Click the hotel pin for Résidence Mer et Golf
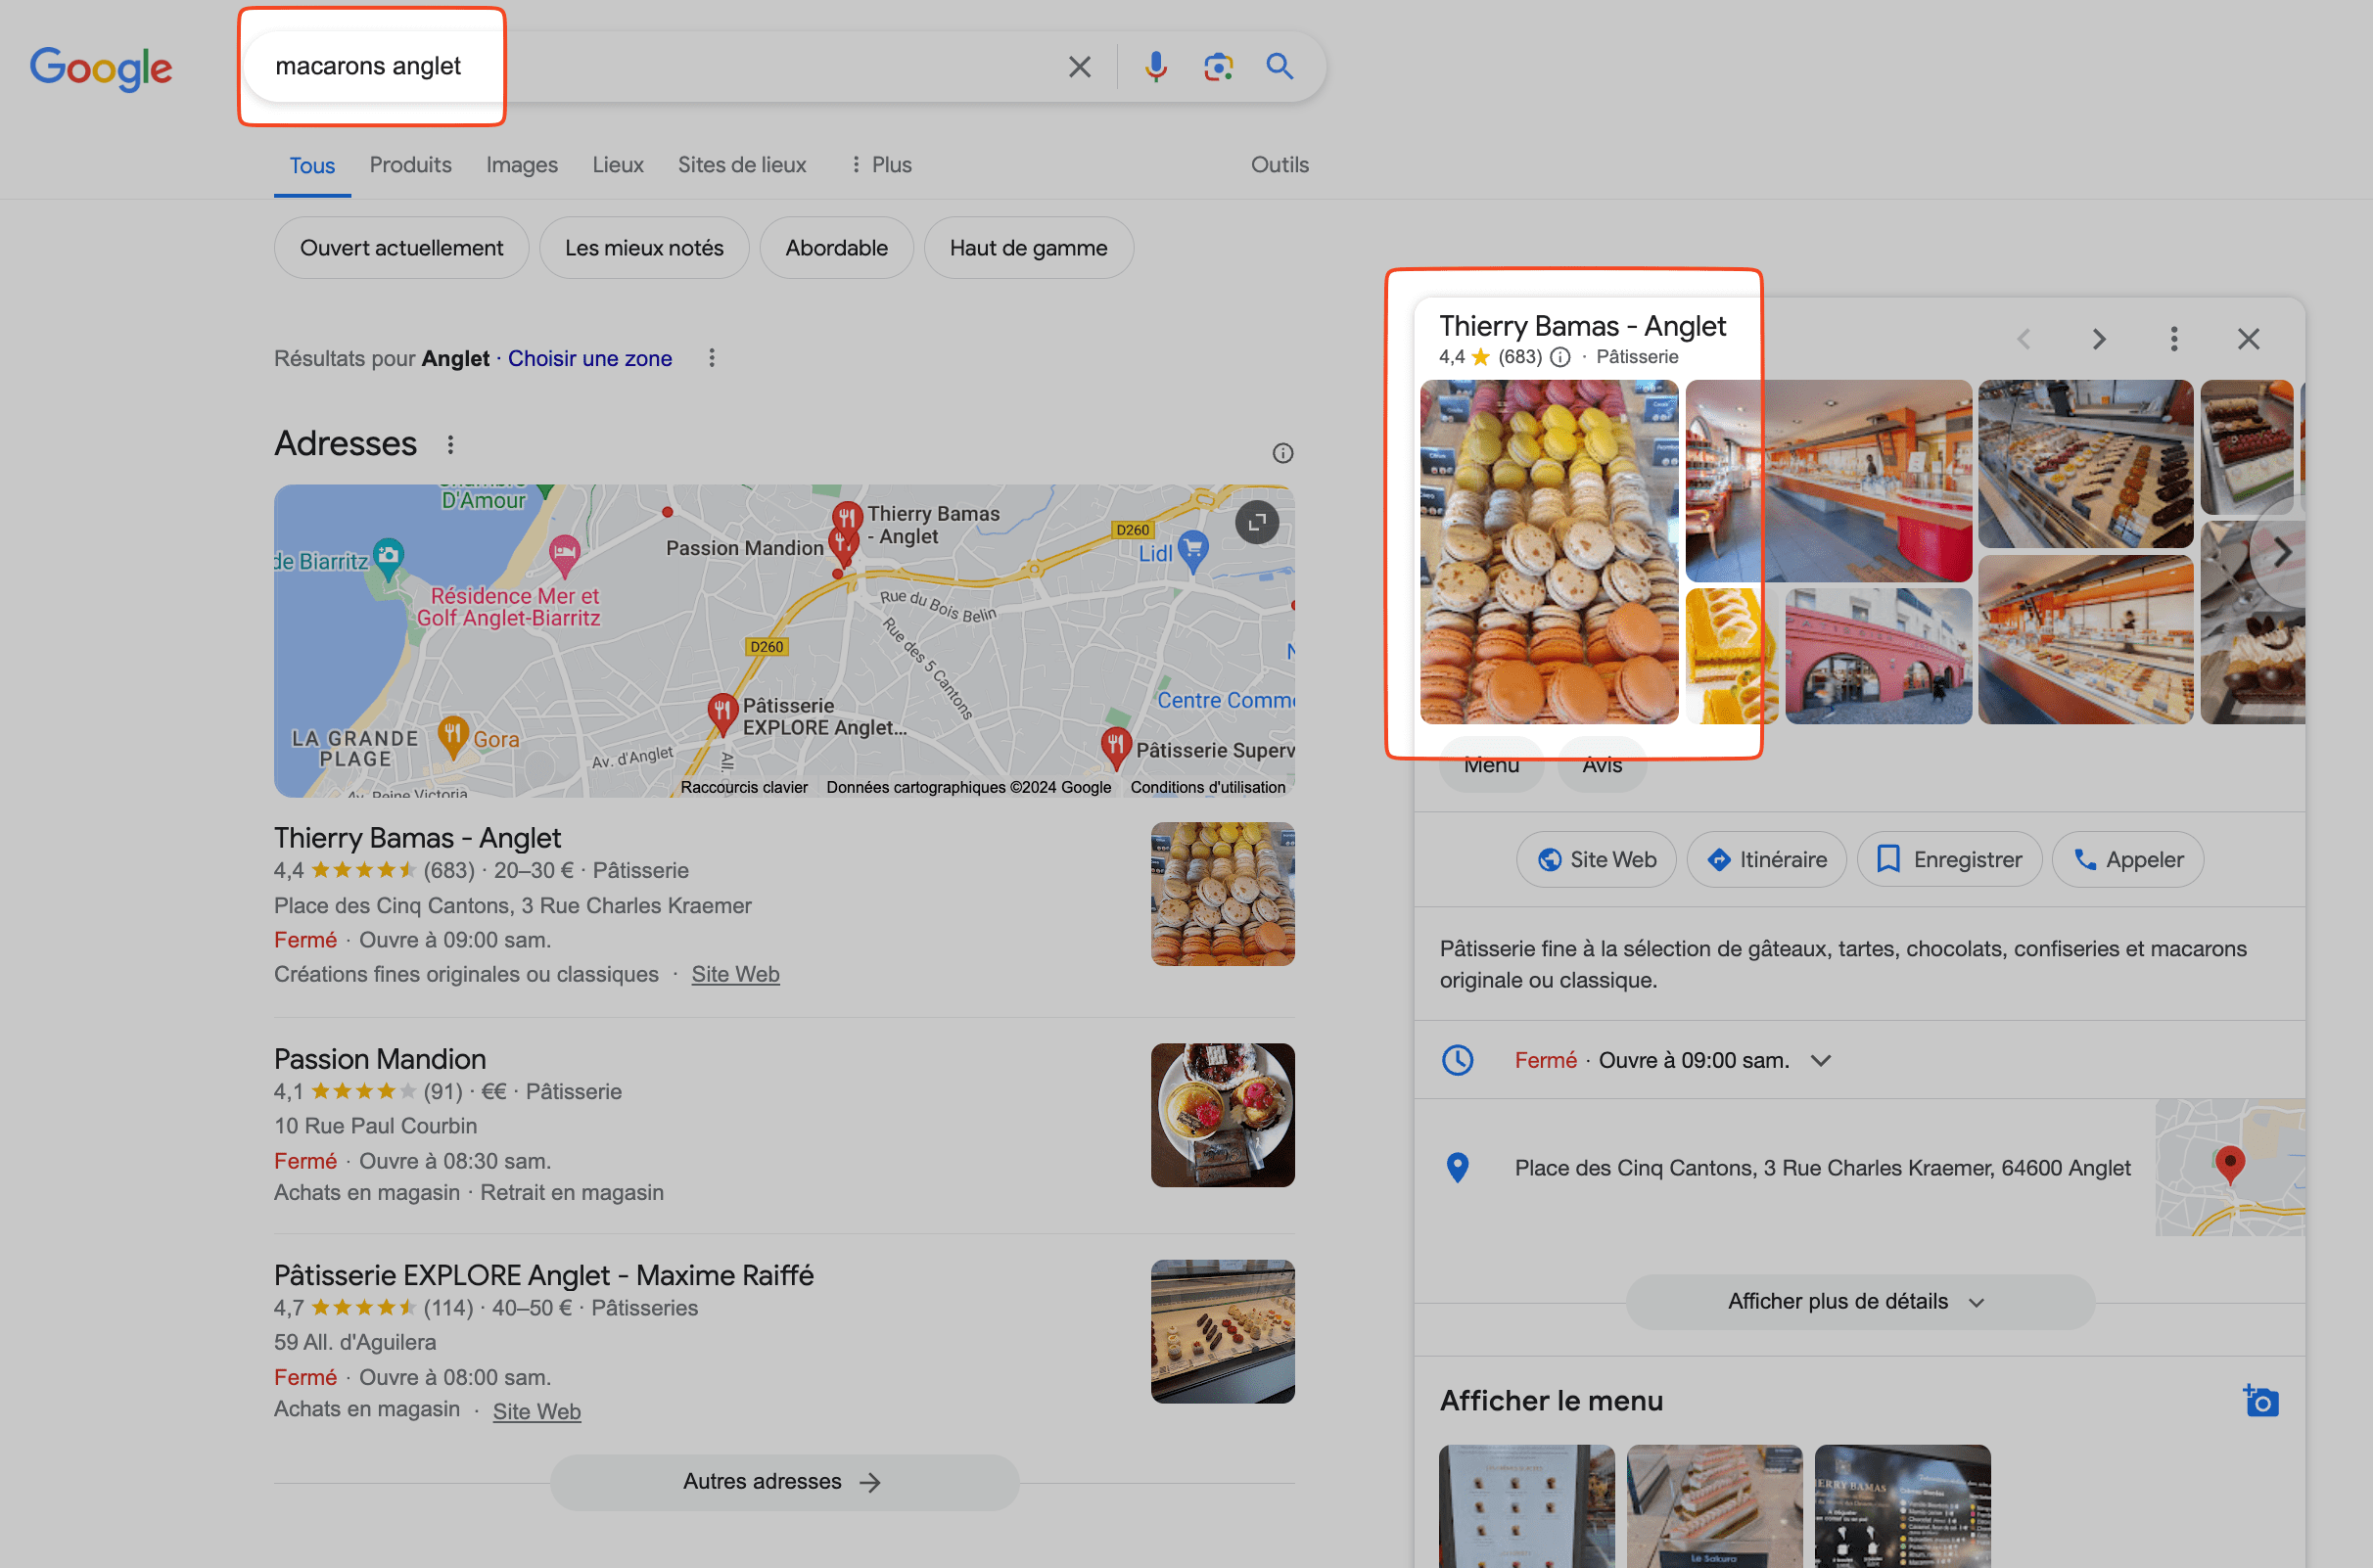This screenshot has height=1568, width=2373. point(564,554)
